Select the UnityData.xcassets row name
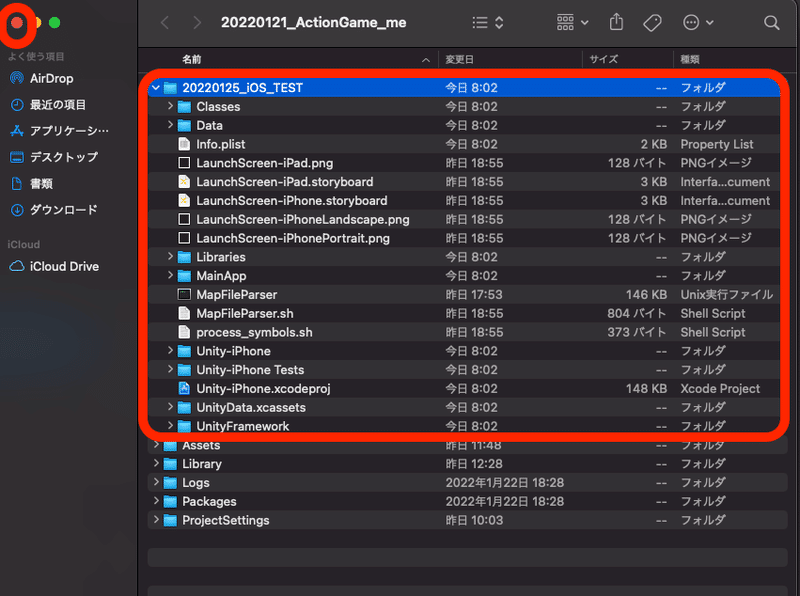800x596 pixels. (251, 408)
